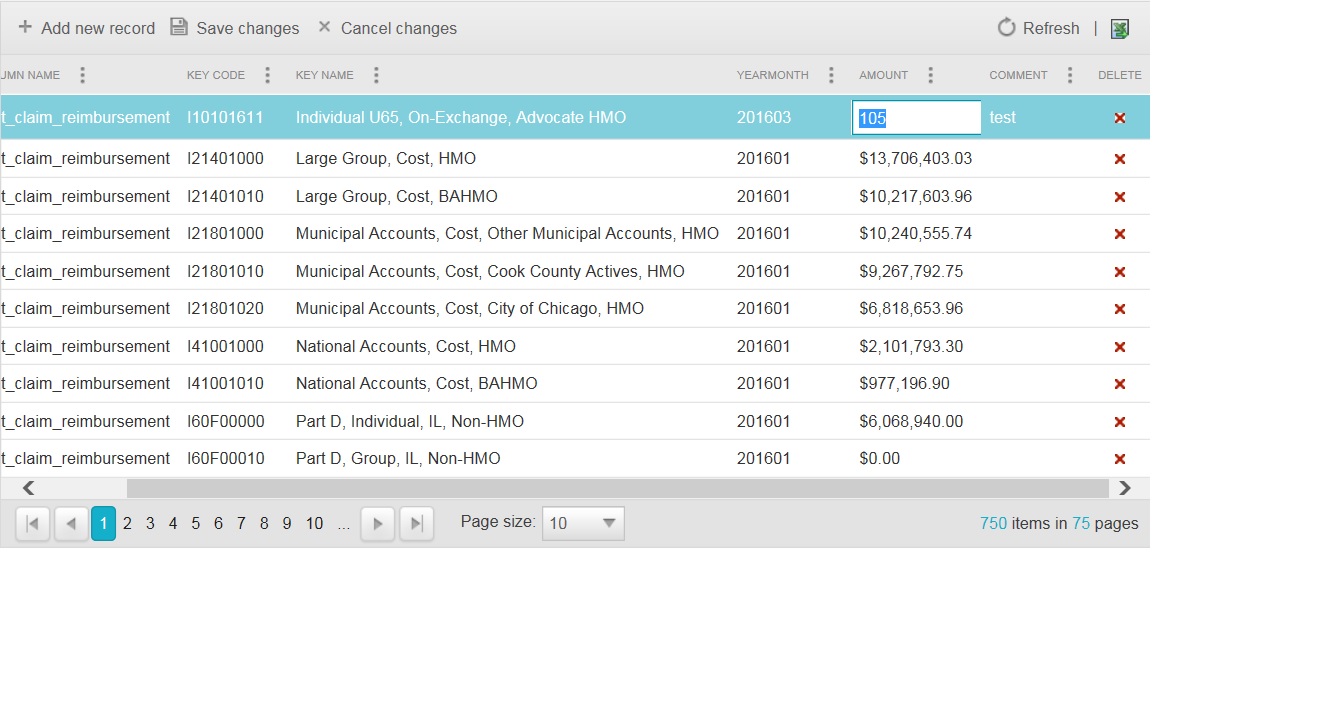1317x726 pixels.
Task: Click Save changes
Action: [235, 28]
